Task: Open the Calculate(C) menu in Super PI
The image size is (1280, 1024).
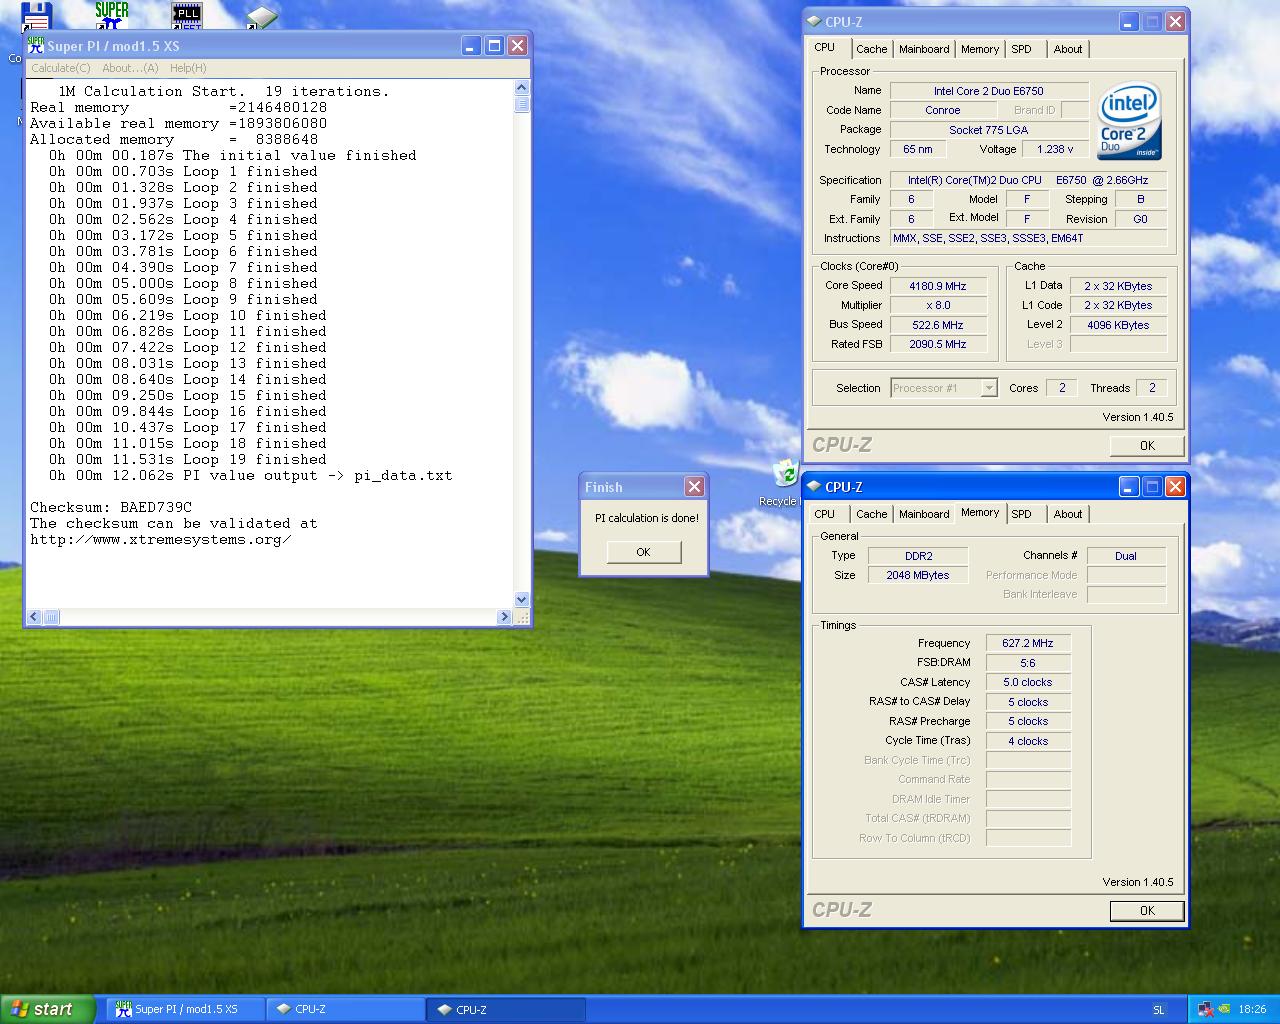Action: (x=61, y=68)
